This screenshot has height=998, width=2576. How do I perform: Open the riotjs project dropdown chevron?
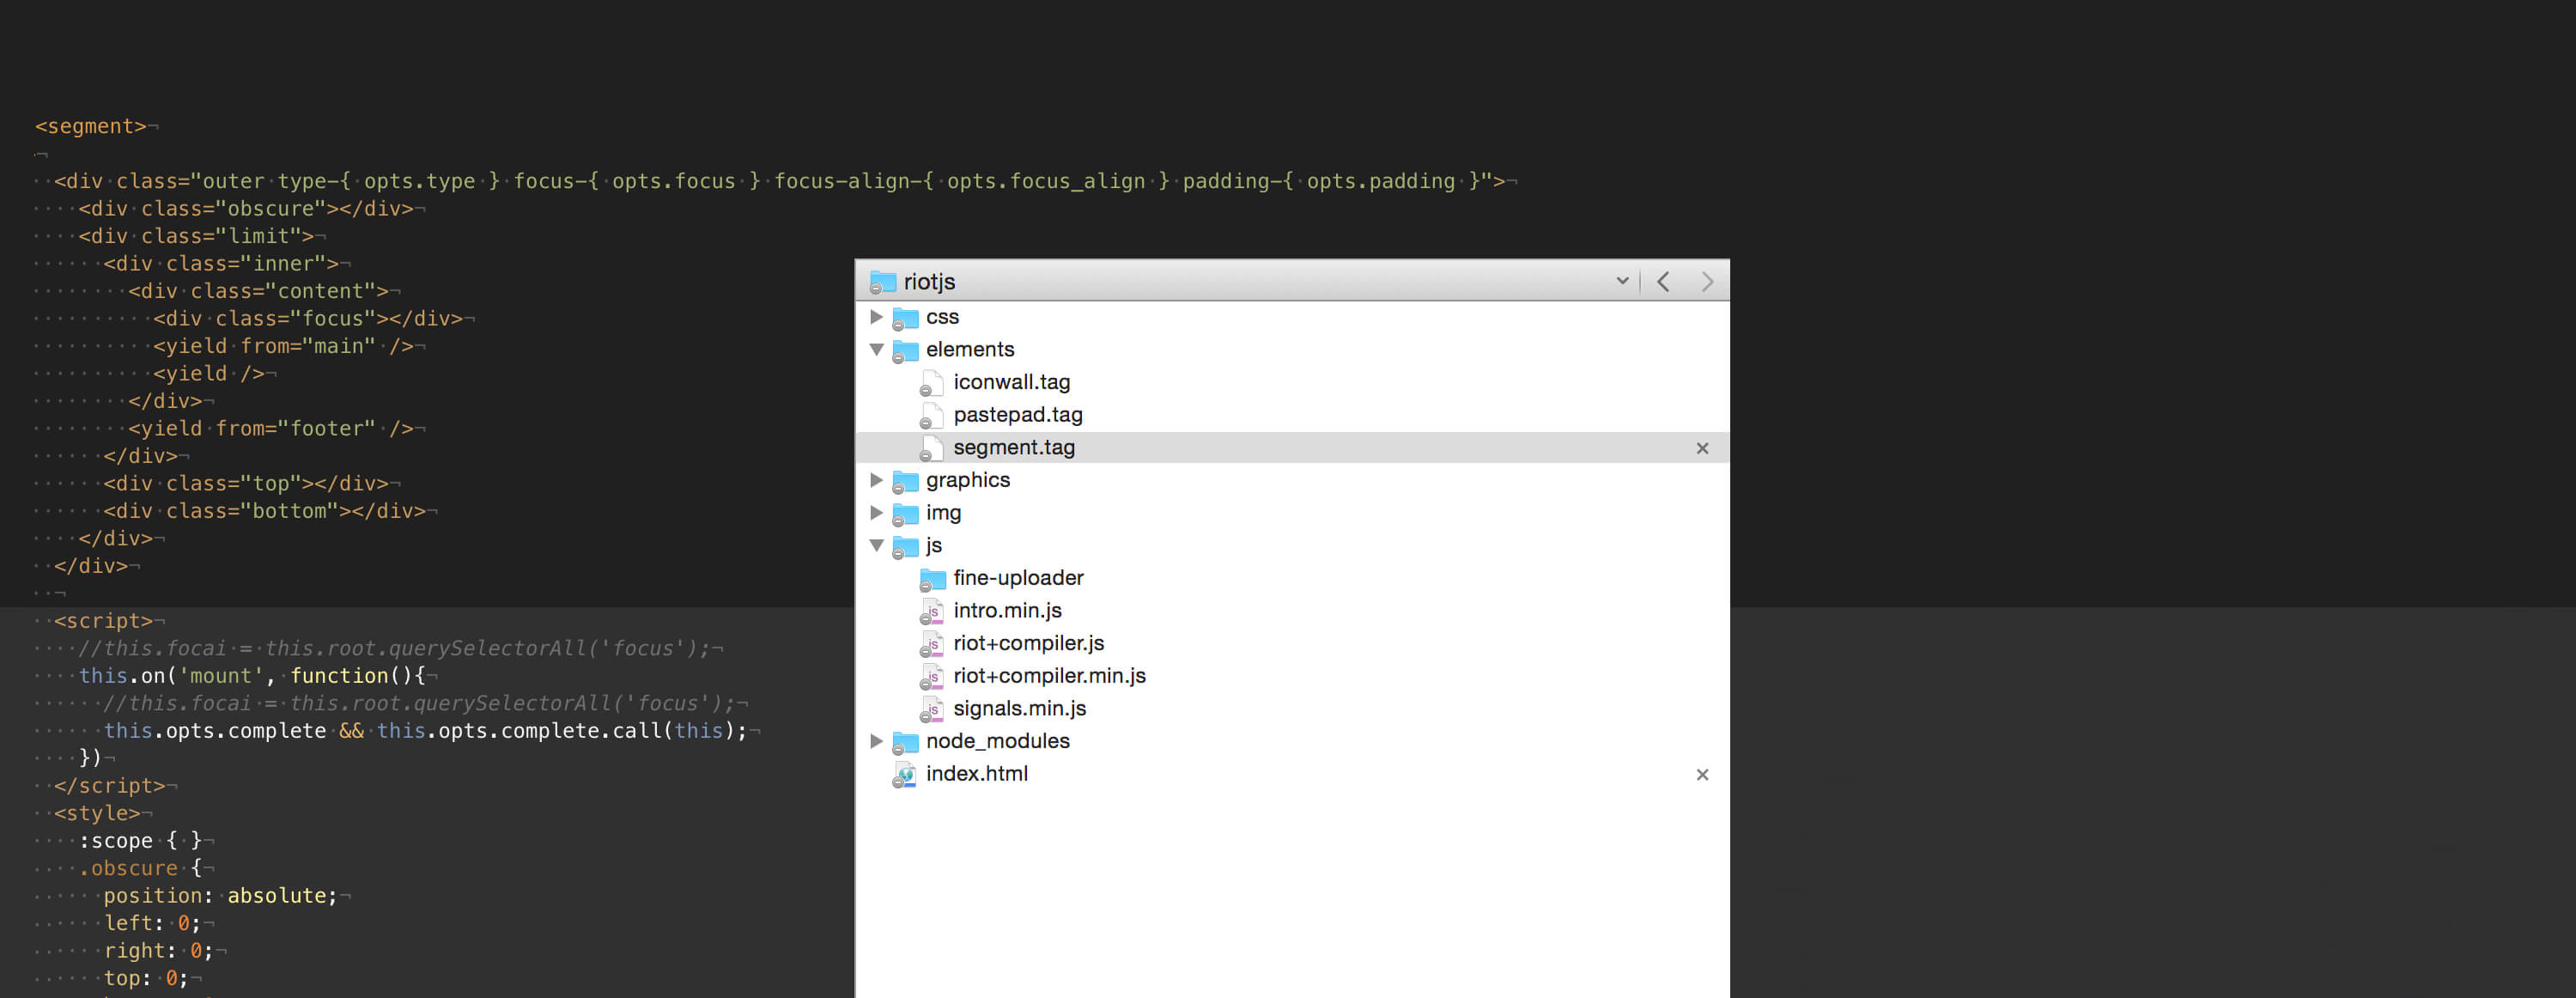1622,282
